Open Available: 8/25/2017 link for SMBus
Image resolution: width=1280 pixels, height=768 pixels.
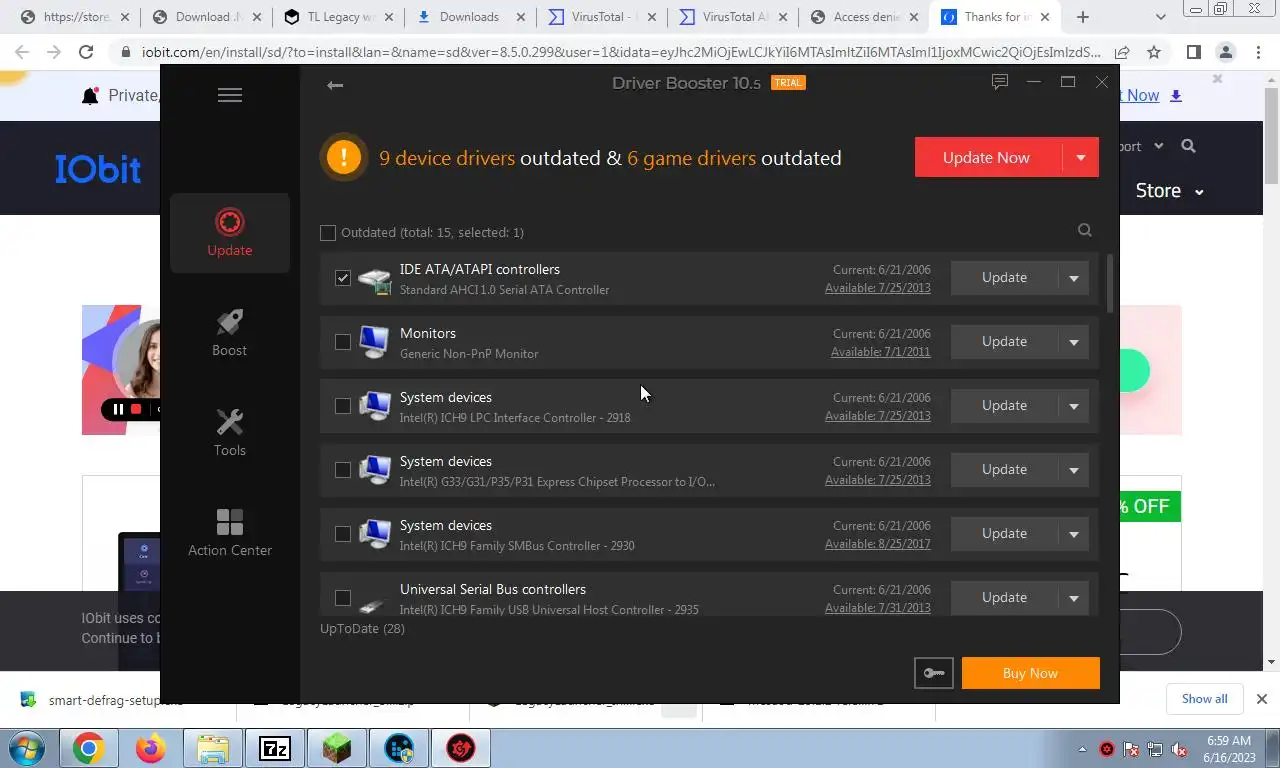point(877,544)
